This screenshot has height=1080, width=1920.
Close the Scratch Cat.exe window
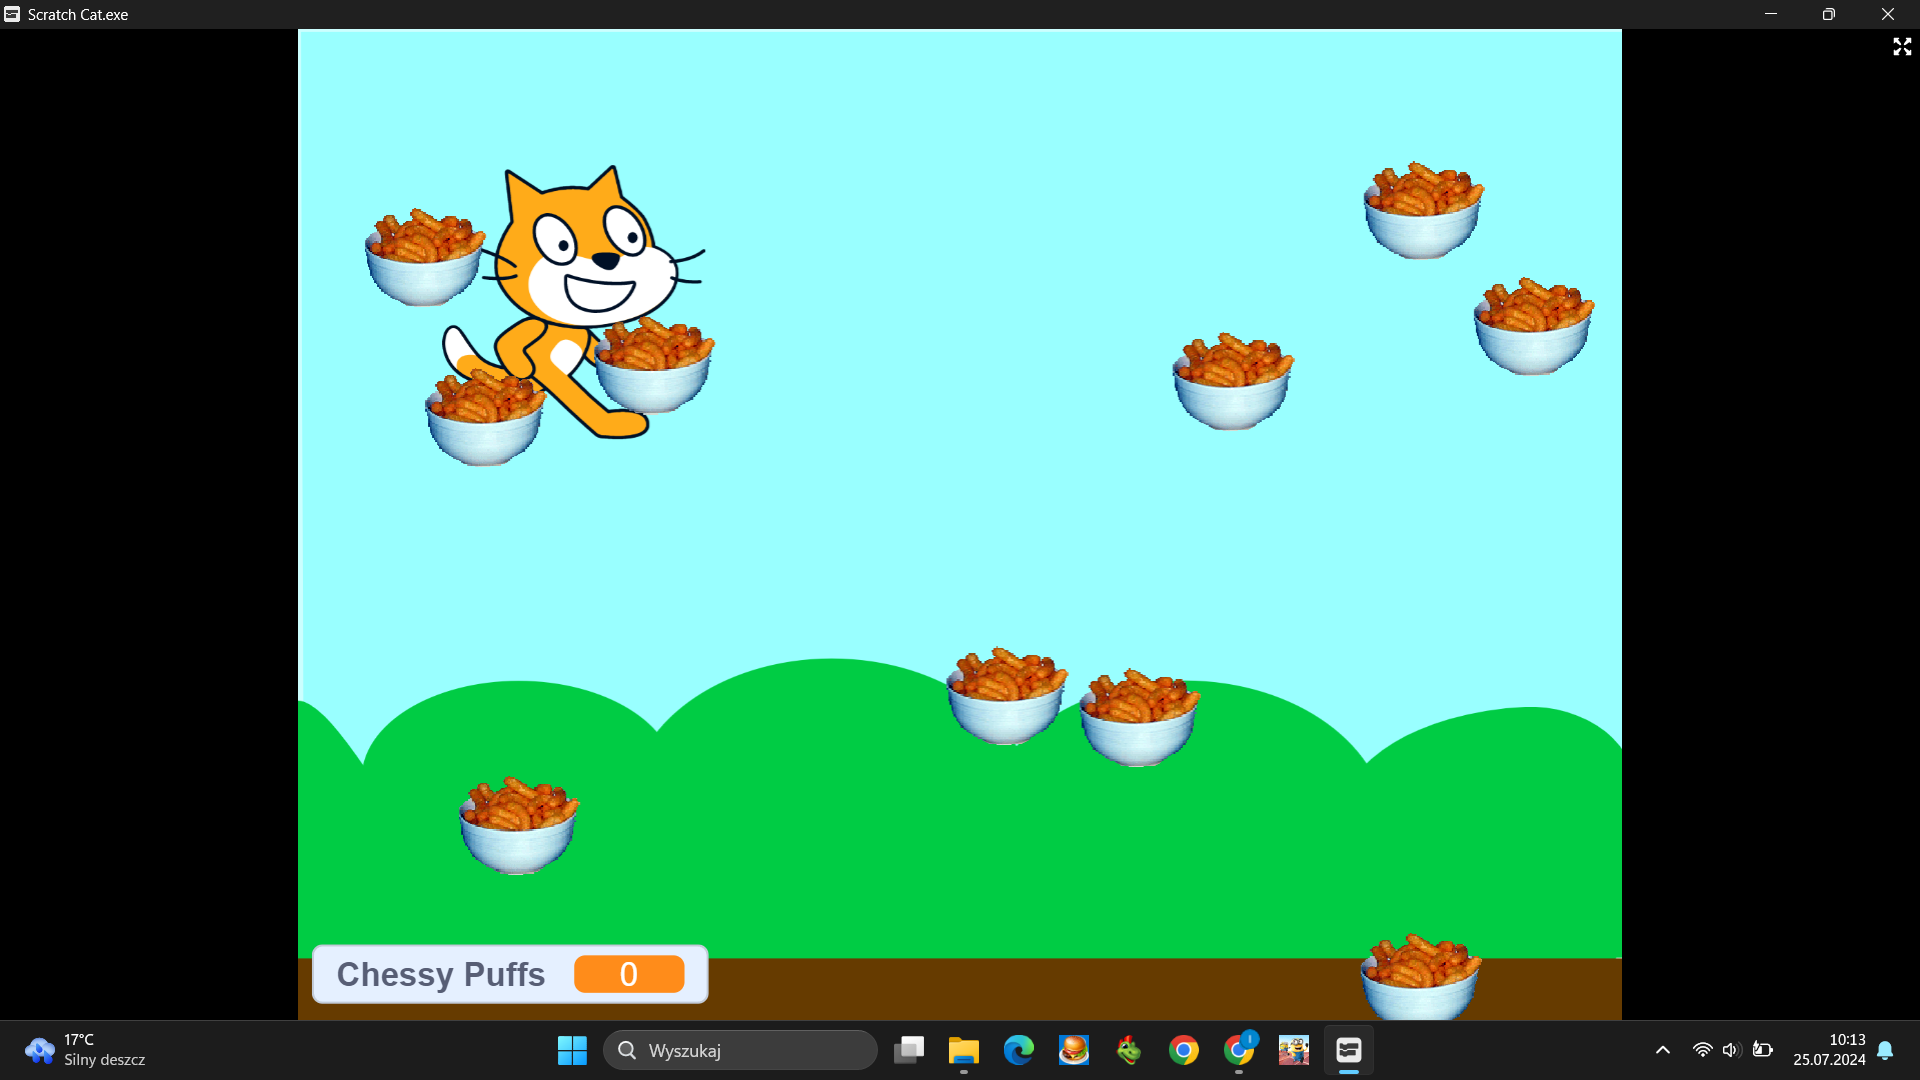(x=1888, y=14)
